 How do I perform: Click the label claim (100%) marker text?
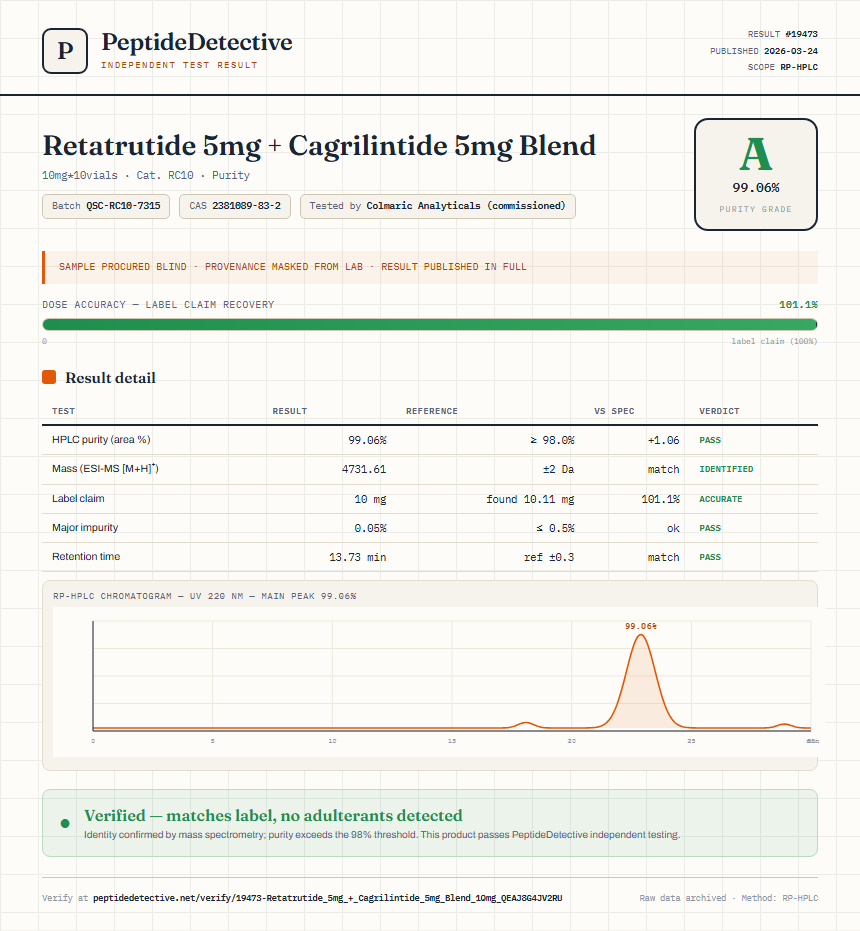774,341
